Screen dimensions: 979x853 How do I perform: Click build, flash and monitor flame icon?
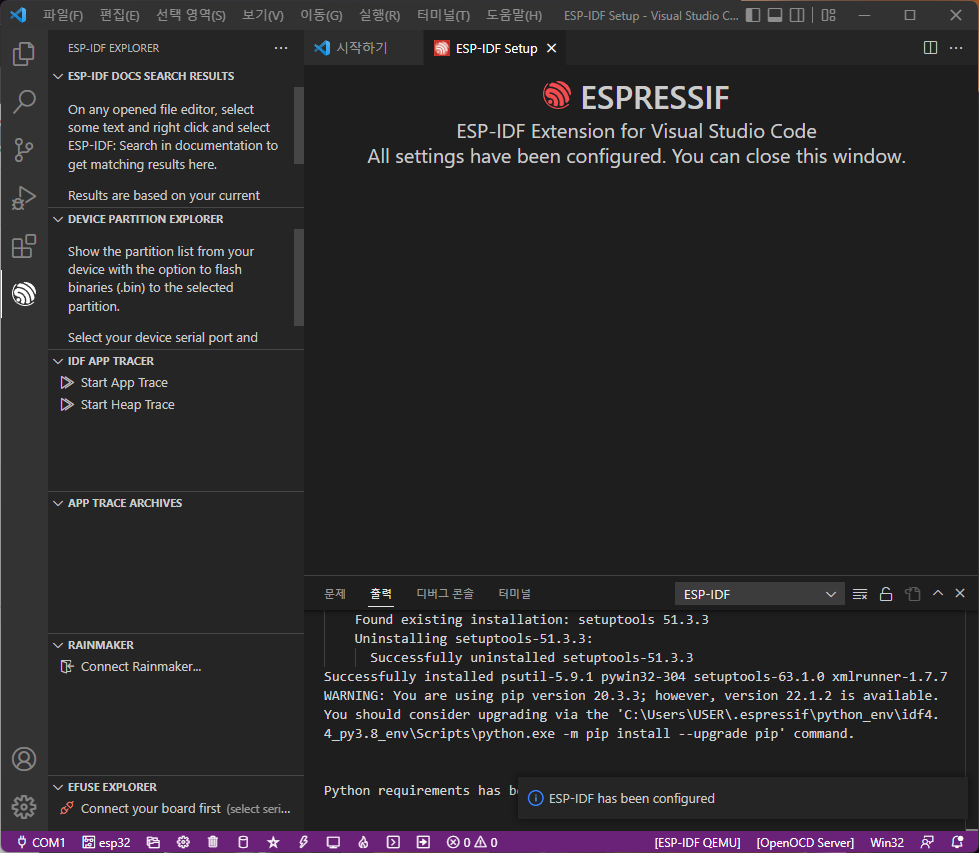click(x=363, y=842)
